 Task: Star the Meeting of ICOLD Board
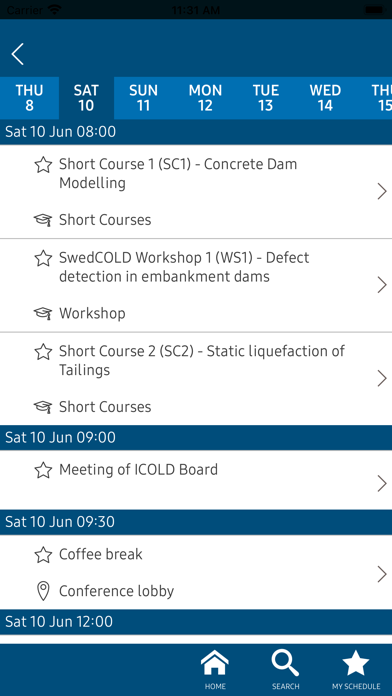point(43,470)
